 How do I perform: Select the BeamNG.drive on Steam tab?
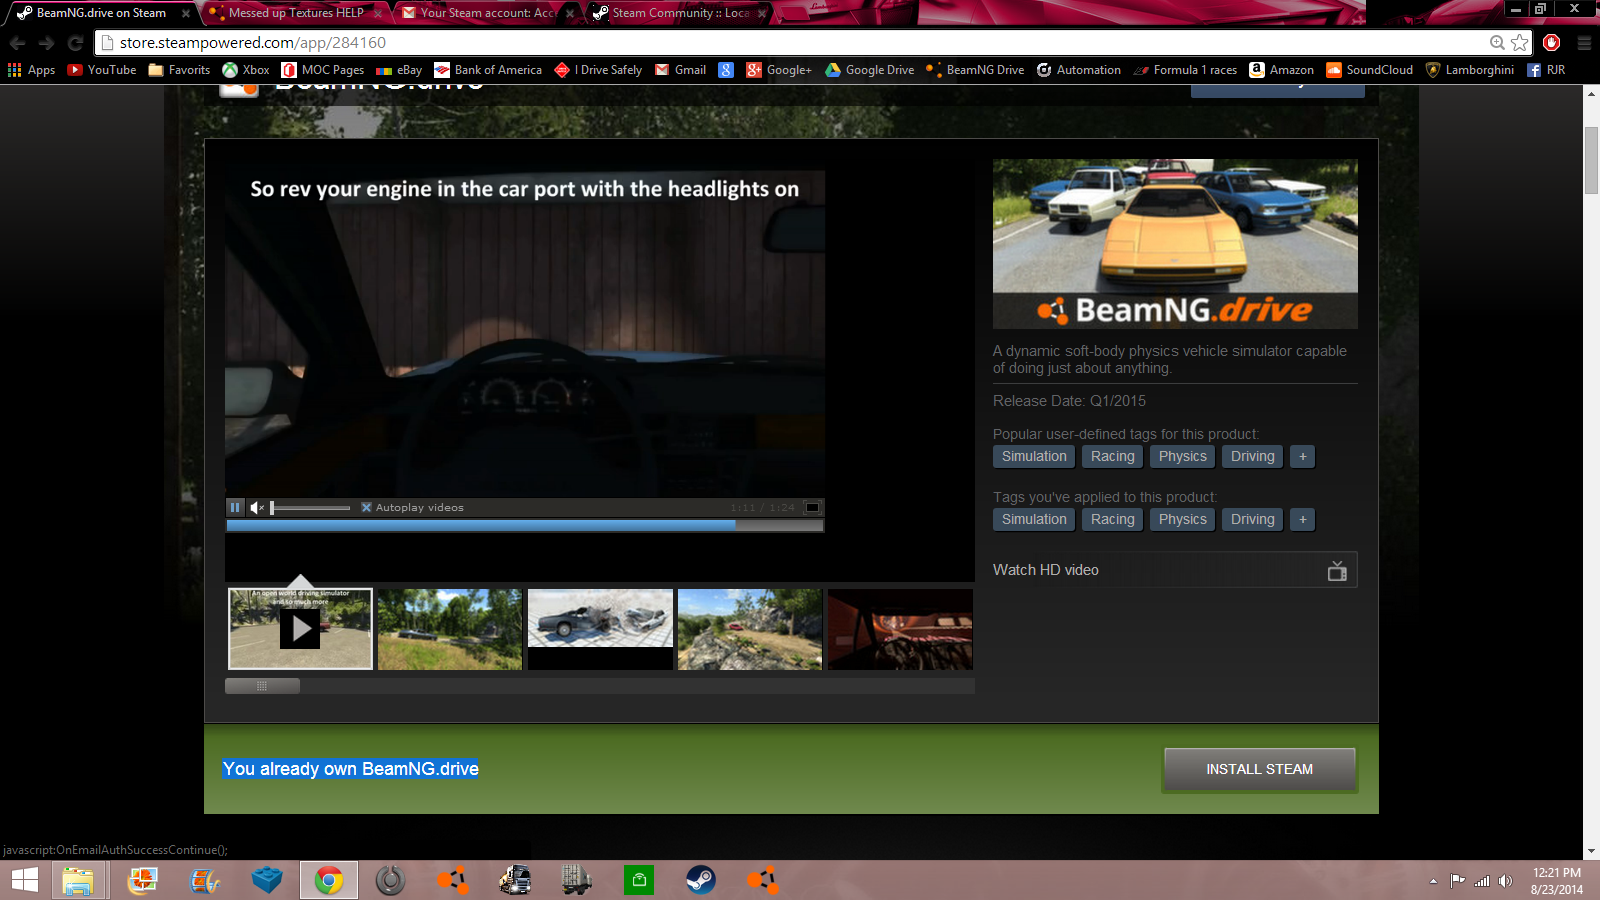(100, 13)
